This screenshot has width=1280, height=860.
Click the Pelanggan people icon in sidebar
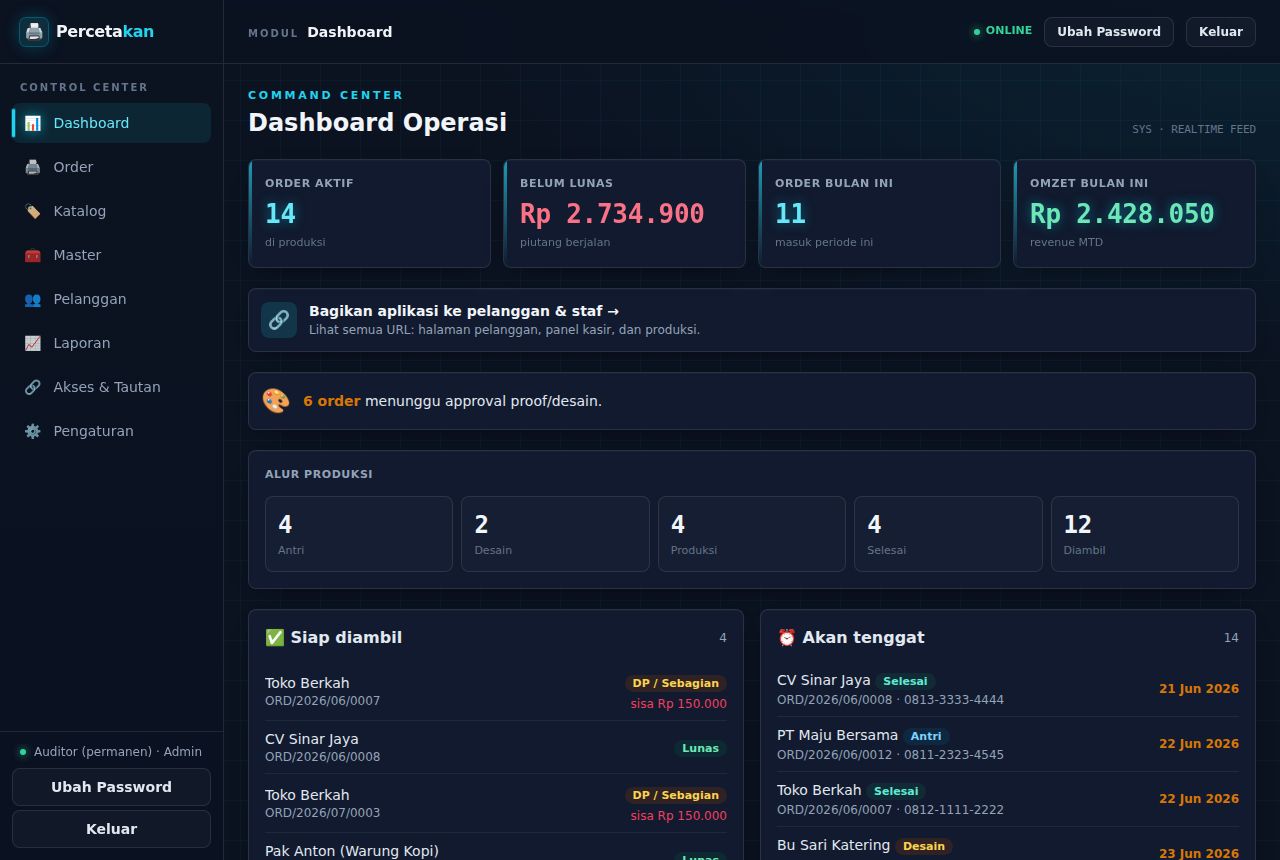(x=33, y=299)
